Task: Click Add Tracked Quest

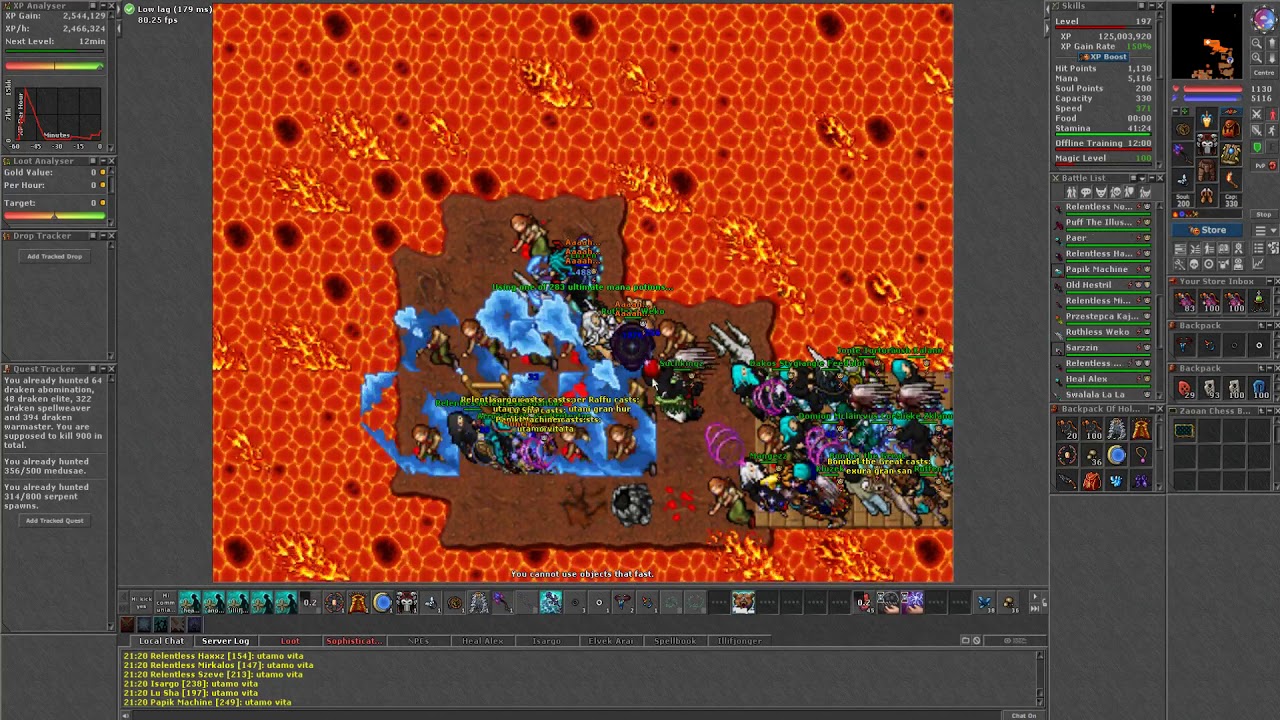Action: tap(55, 521)
